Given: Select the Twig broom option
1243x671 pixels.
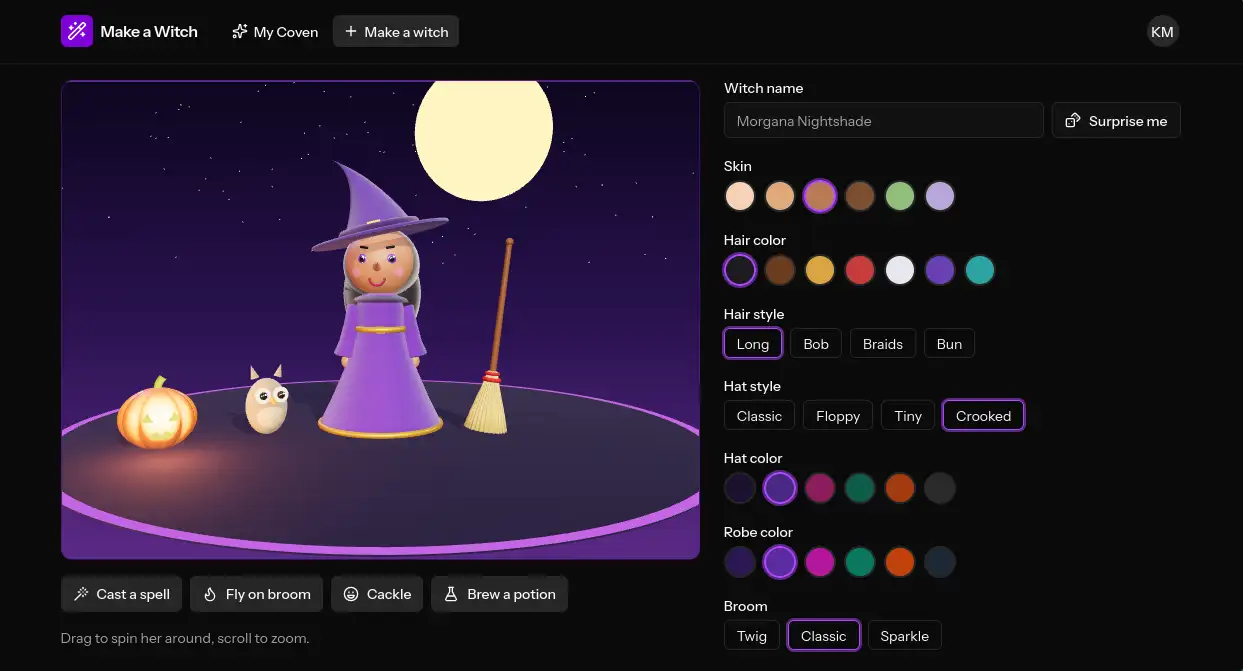Looking at the screenshot, I should 752,636.
